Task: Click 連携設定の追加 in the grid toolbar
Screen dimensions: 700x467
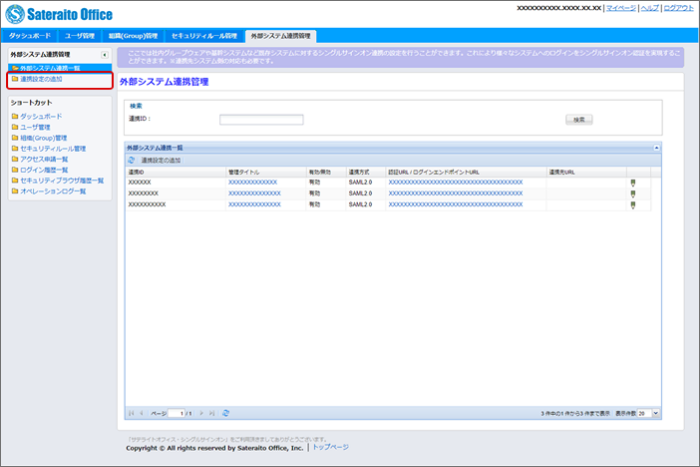Action: point(160,160)
